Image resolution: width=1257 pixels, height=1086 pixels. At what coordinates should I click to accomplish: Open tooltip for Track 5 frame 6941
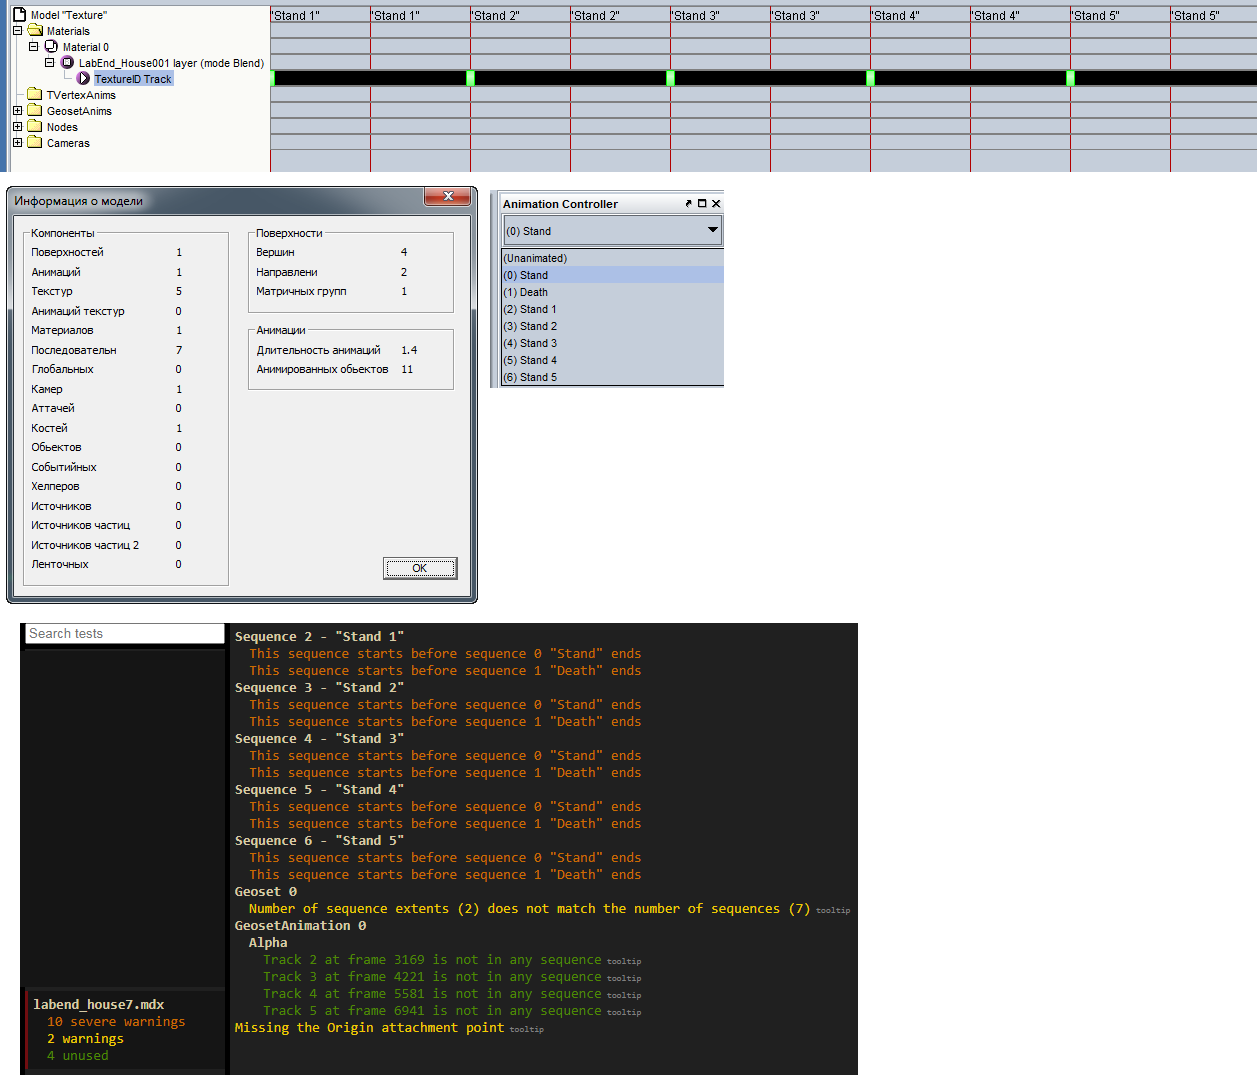(624, 1013)
